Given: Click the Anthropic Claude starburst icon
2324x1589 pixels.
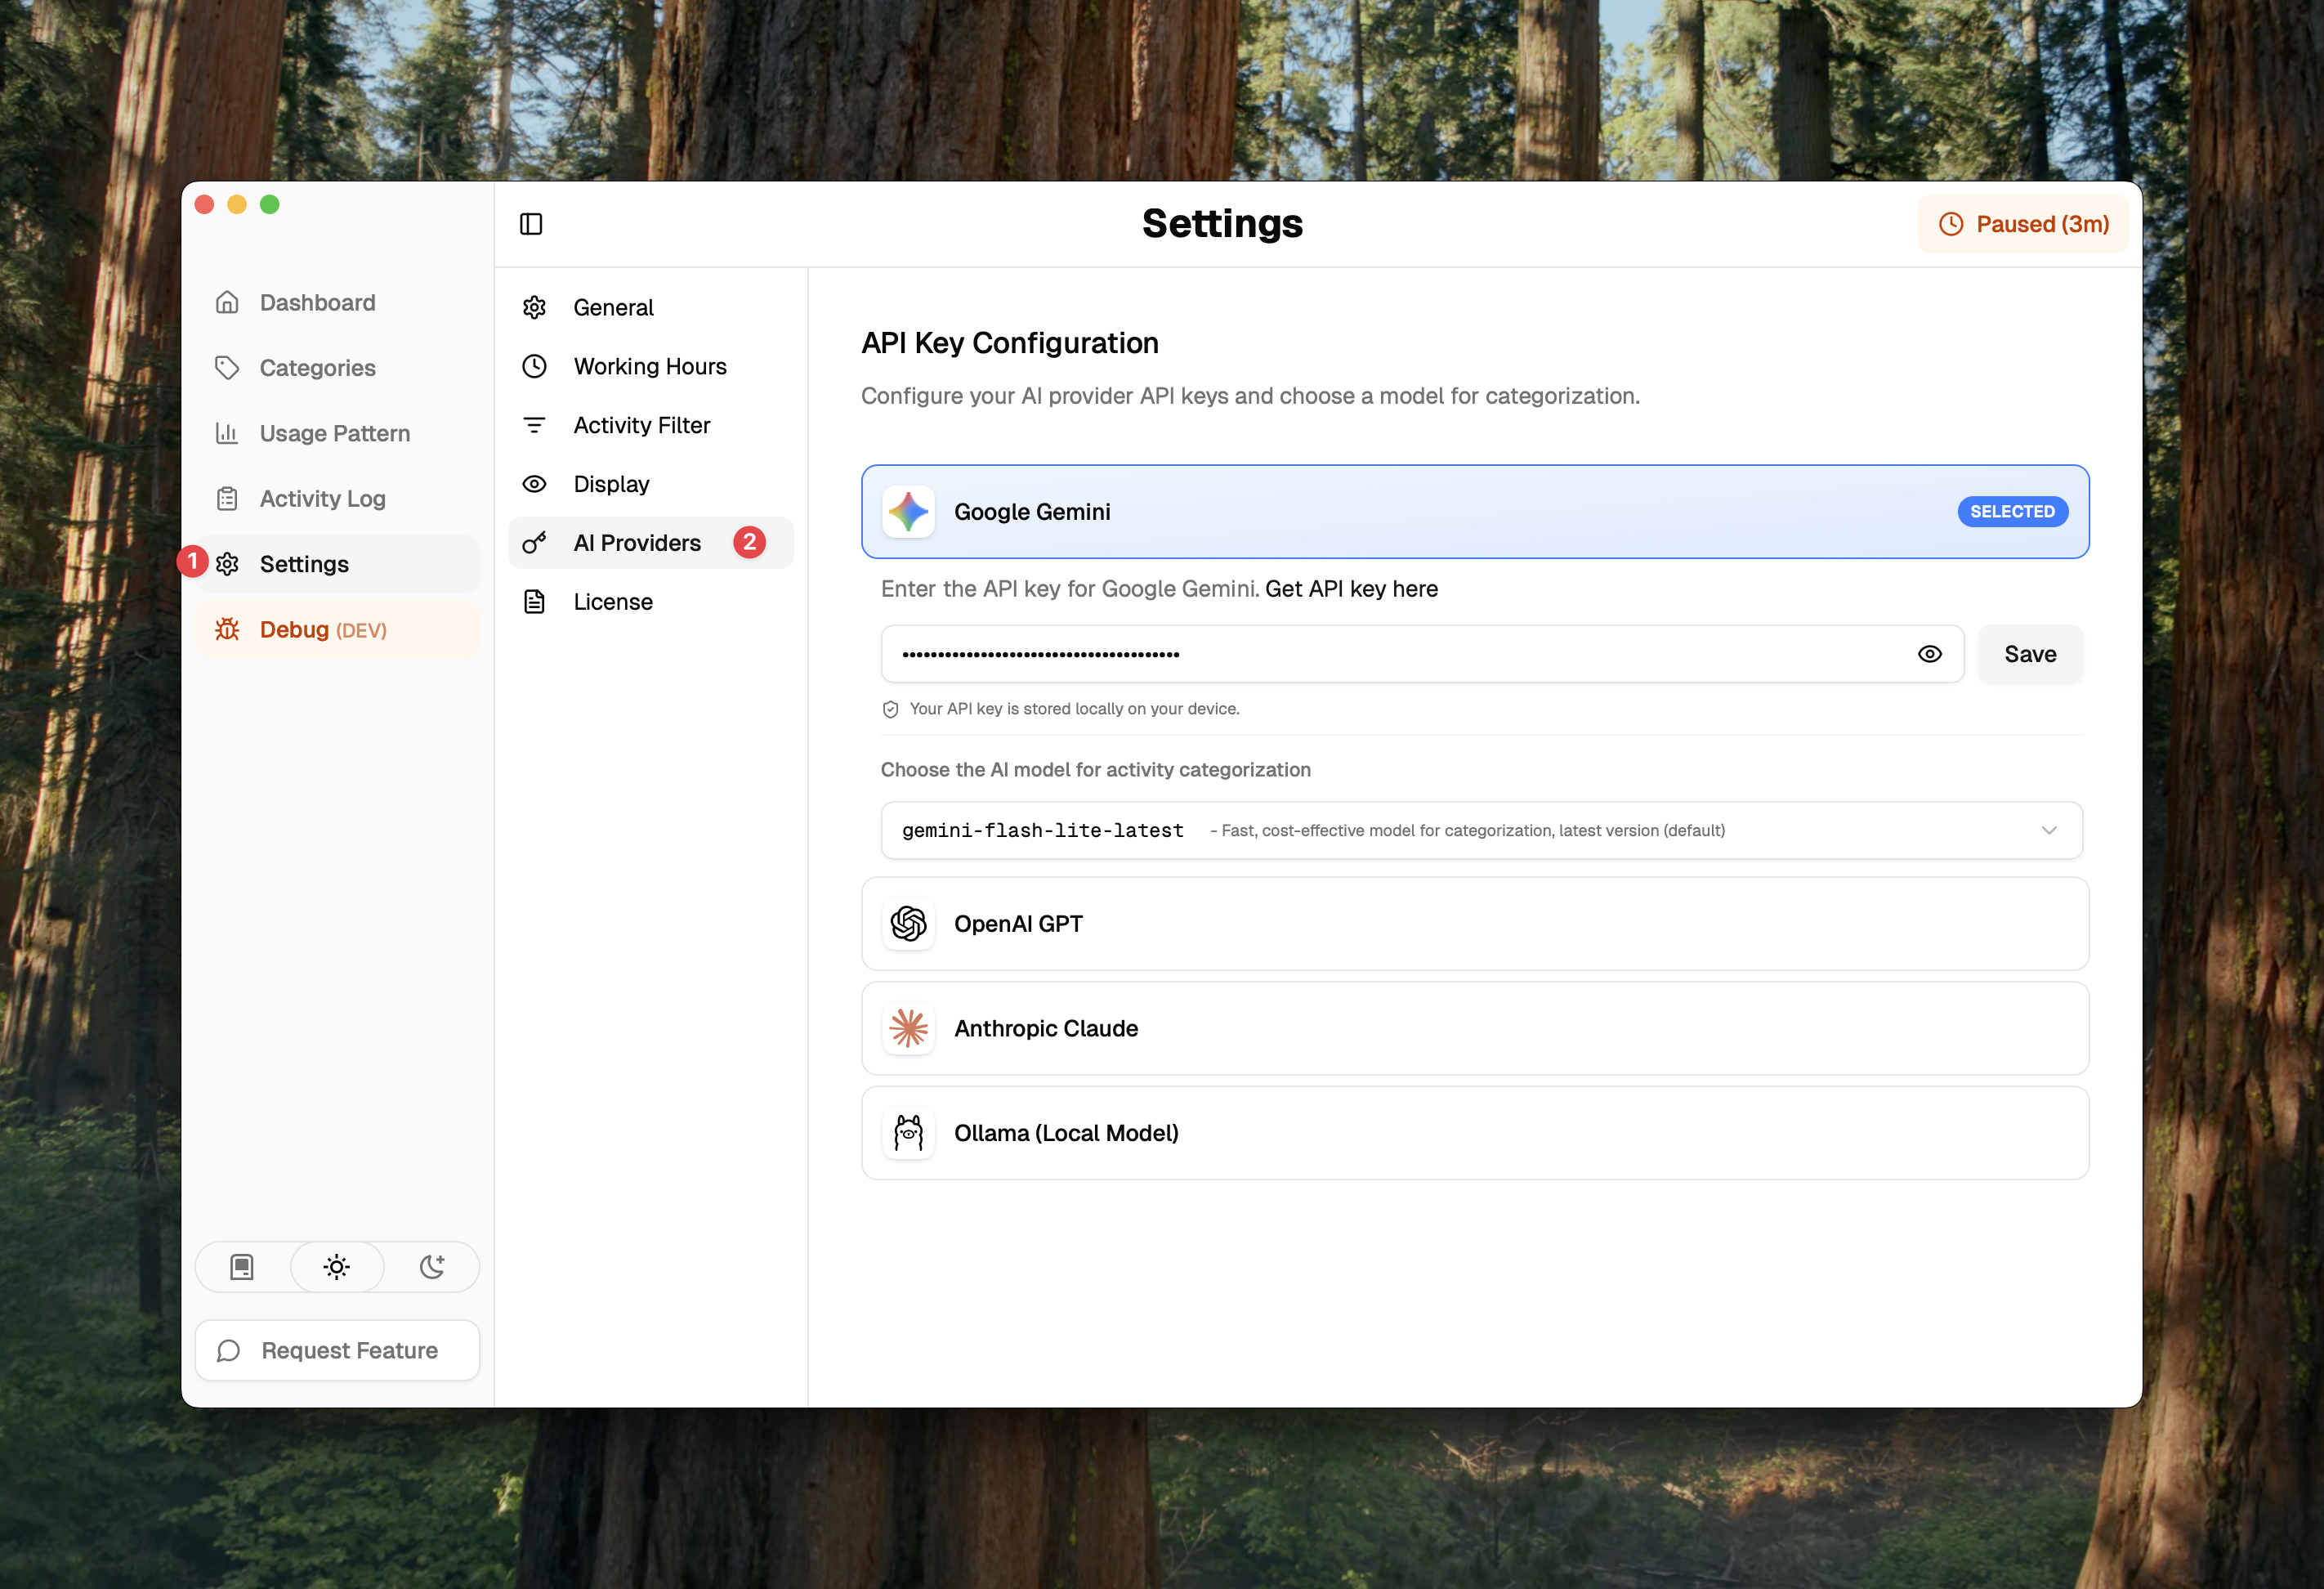Looking at the screenshot, I should [908, 1028].
